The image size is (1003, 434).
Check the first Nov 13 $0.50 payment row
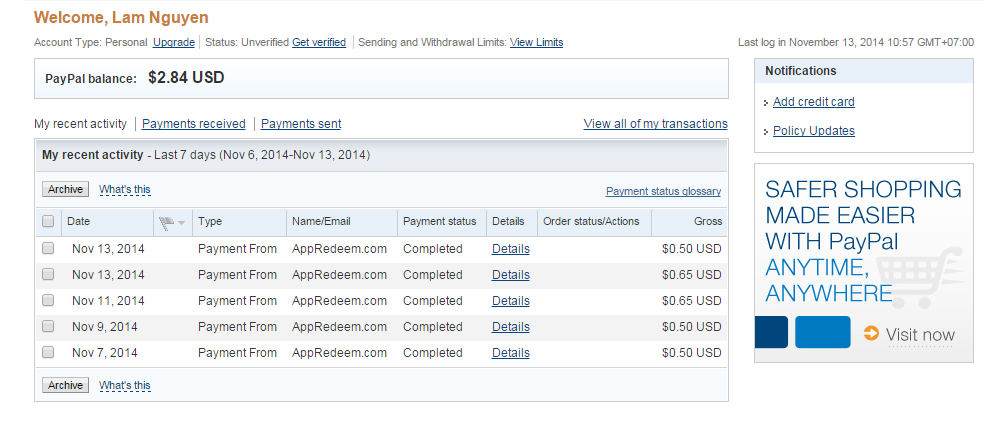tap(48, 248)
